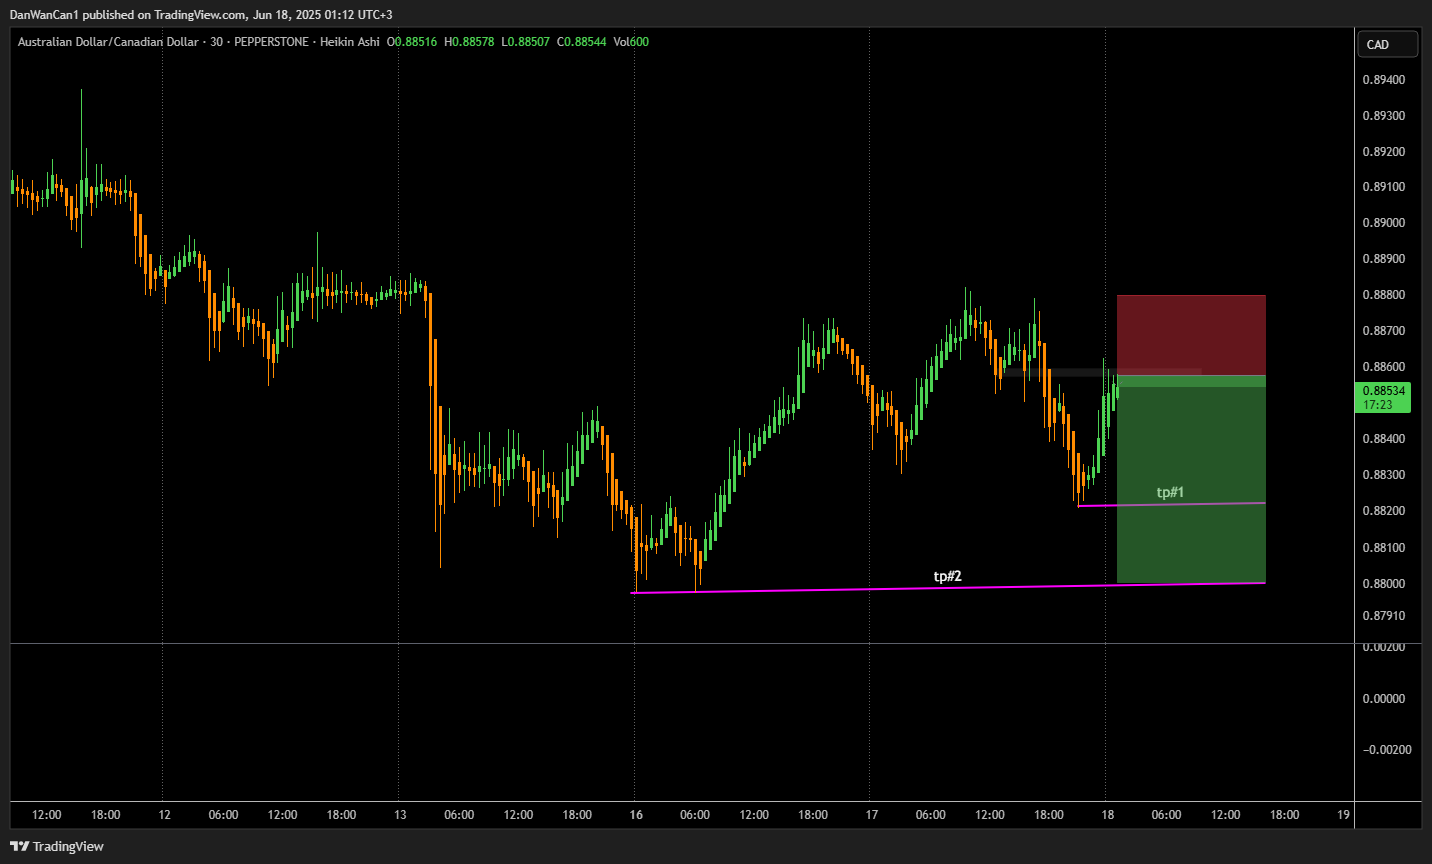Click the tp#1 text label
This screenshot has height=864, width=1432.
1170,492
